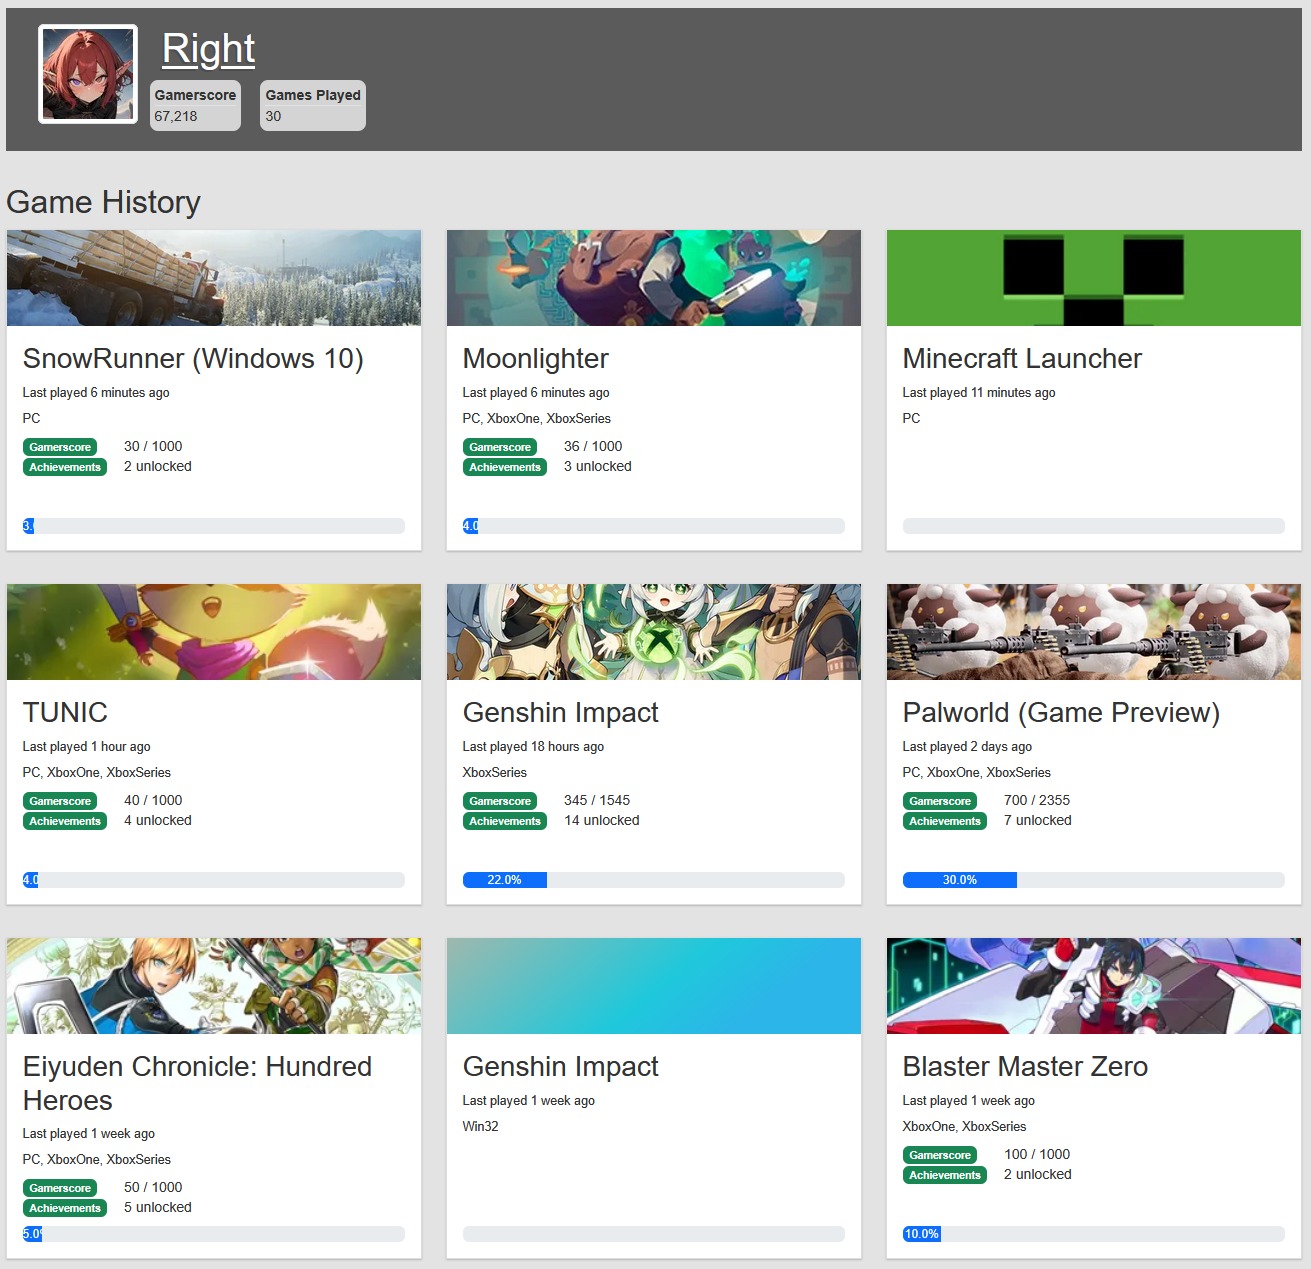Click the Gamerscore 67,218 stat box
The image size is (1311, 1269).
click(x=195, y=105)
